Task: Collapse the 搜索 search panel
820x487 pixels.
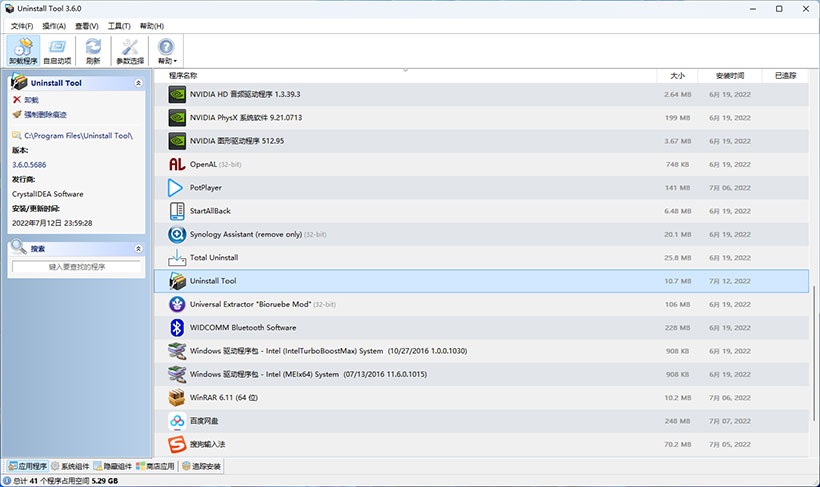Action: (137, 248)
